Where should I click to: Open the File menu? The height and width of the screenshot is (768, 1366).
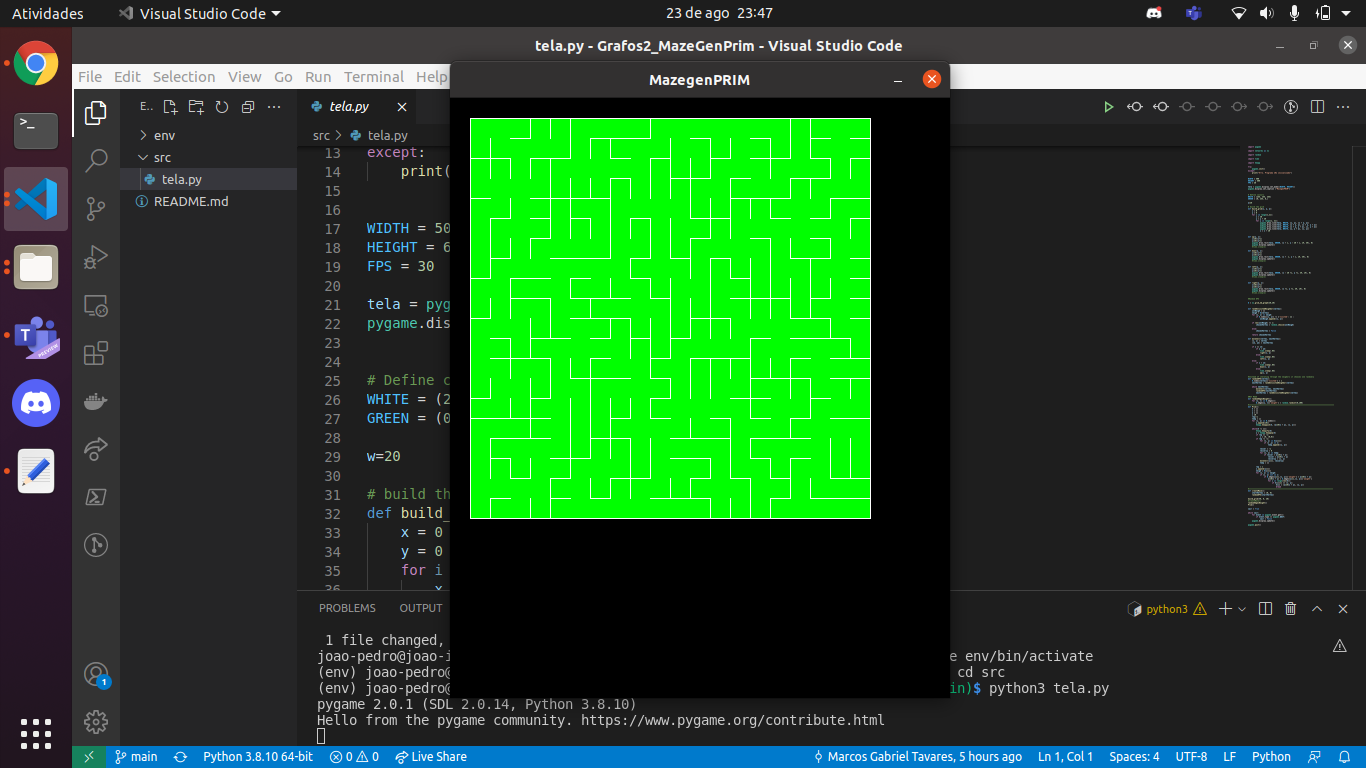(90, 77)
